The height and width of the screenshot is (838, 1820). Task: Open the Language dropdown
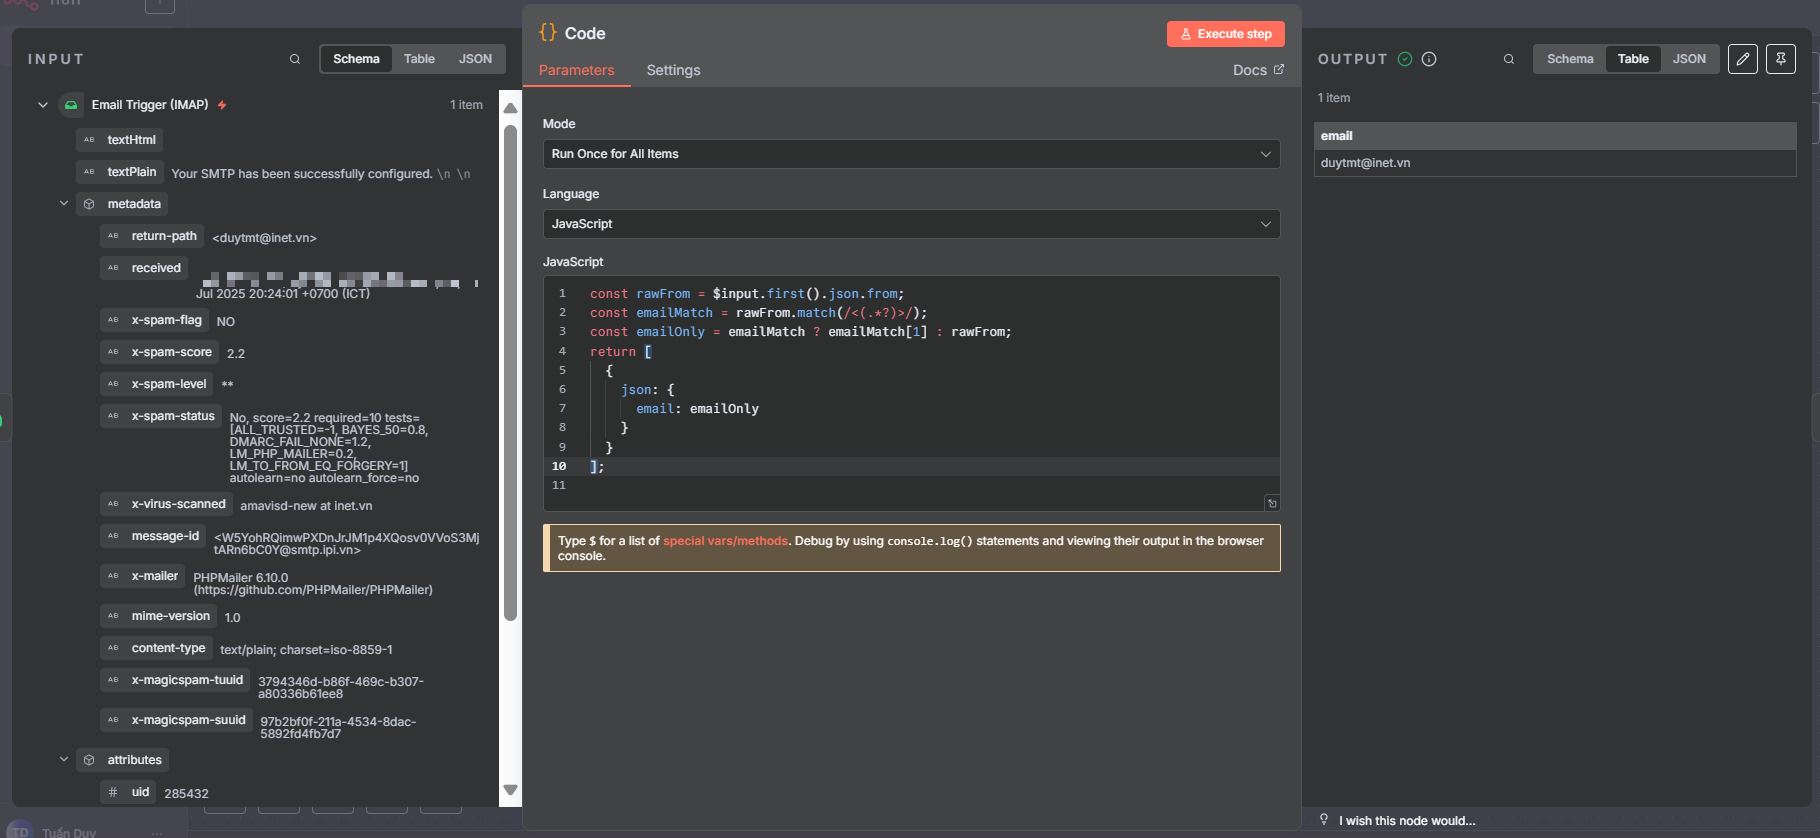[911, 224]
